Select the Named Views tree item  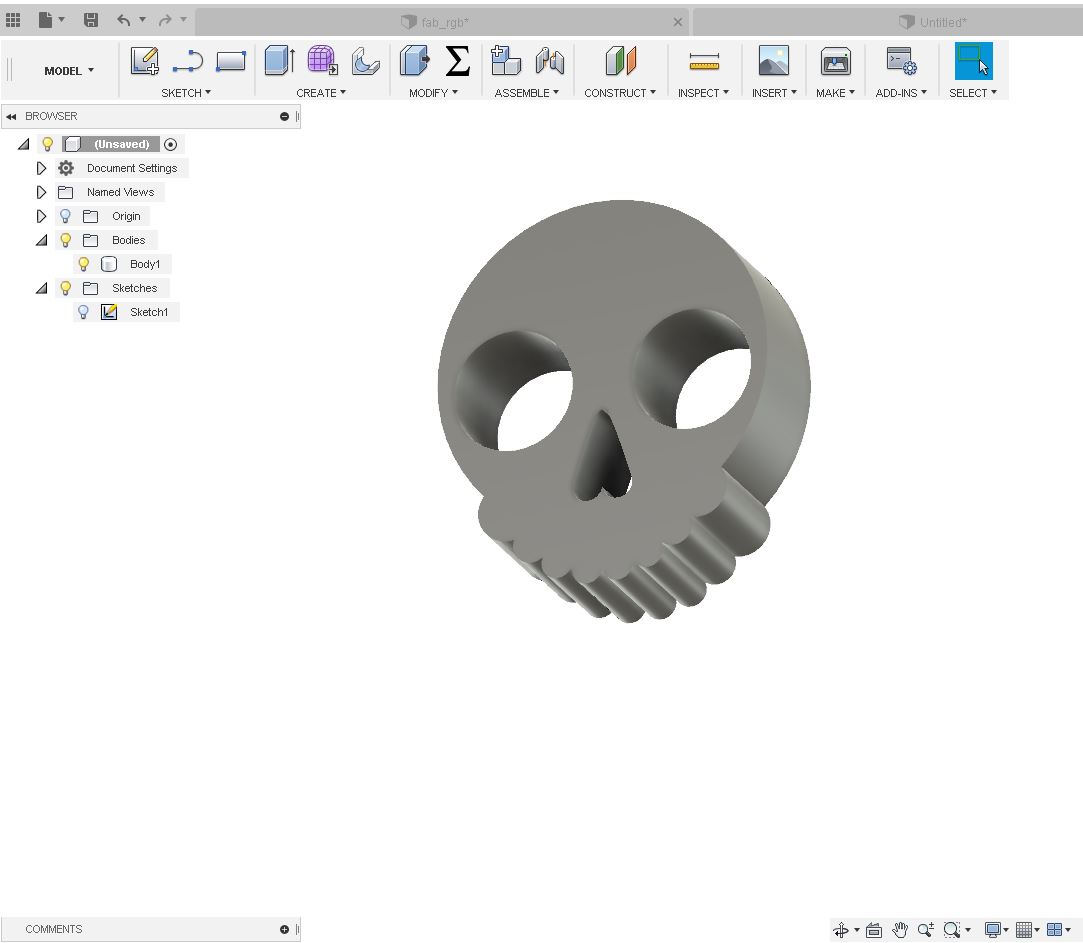point(120,192)
